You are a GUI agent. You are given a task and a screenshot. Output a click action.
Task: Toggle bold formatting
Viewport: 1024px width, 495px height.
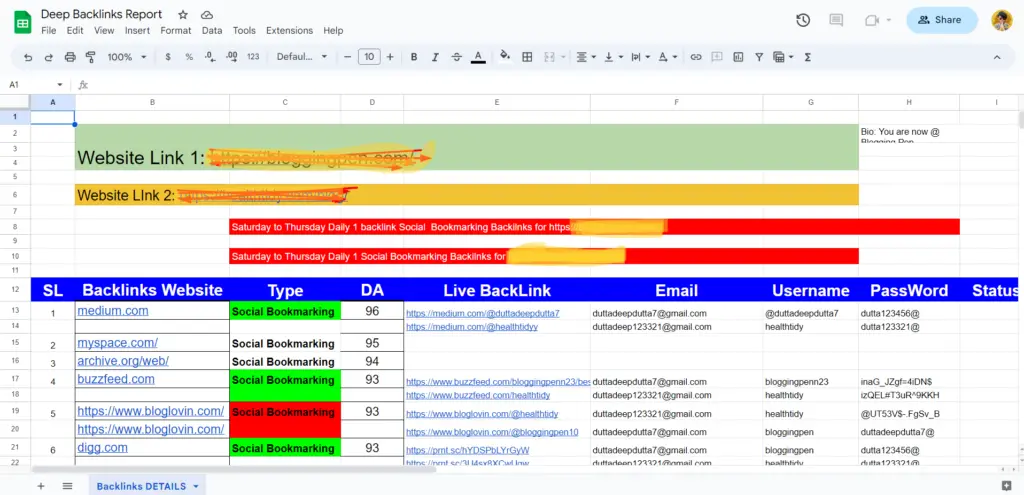click(414, 57)
